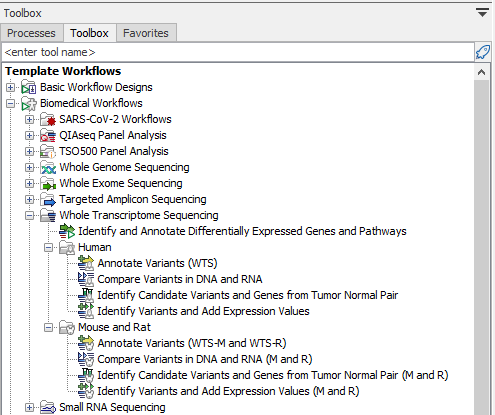This screenshot has width=495, height=415.
Task: Select Small RNA Sequencing in the tree
Action: (x=112, y=407)
